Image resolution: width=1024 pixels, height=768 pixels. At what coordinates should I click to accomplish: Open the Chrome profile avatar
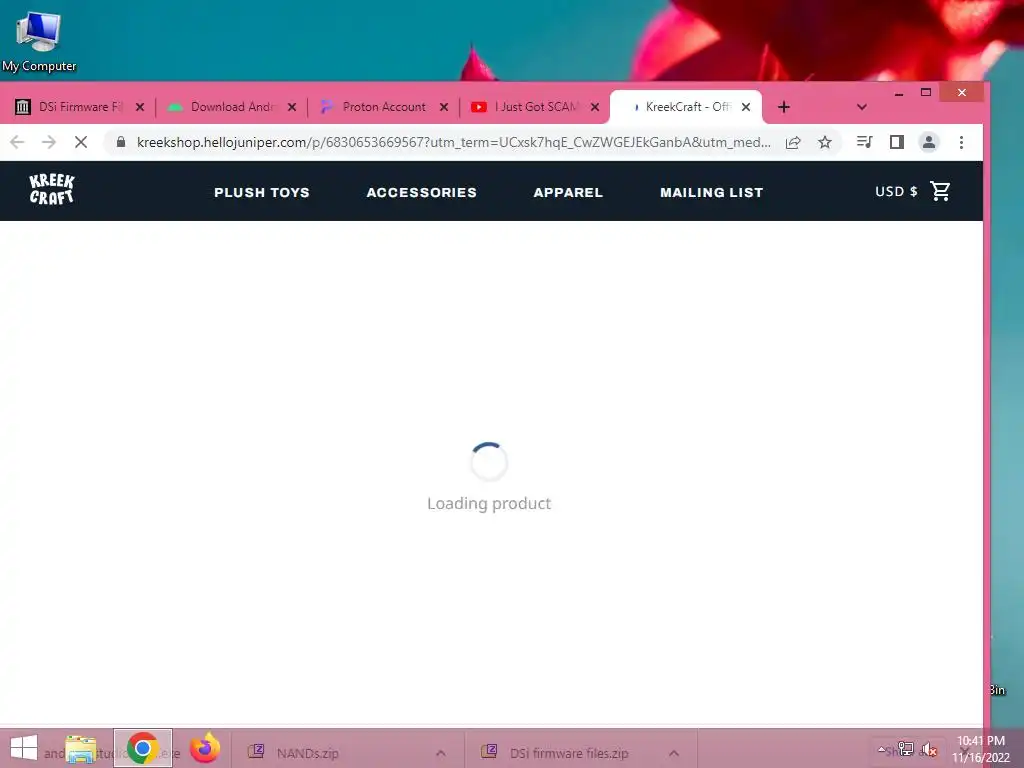click(x=929, y=142)
